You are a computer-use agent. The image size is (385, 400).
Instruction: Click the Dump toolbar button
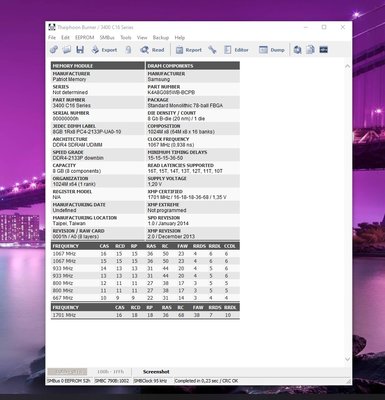point(272,50)
